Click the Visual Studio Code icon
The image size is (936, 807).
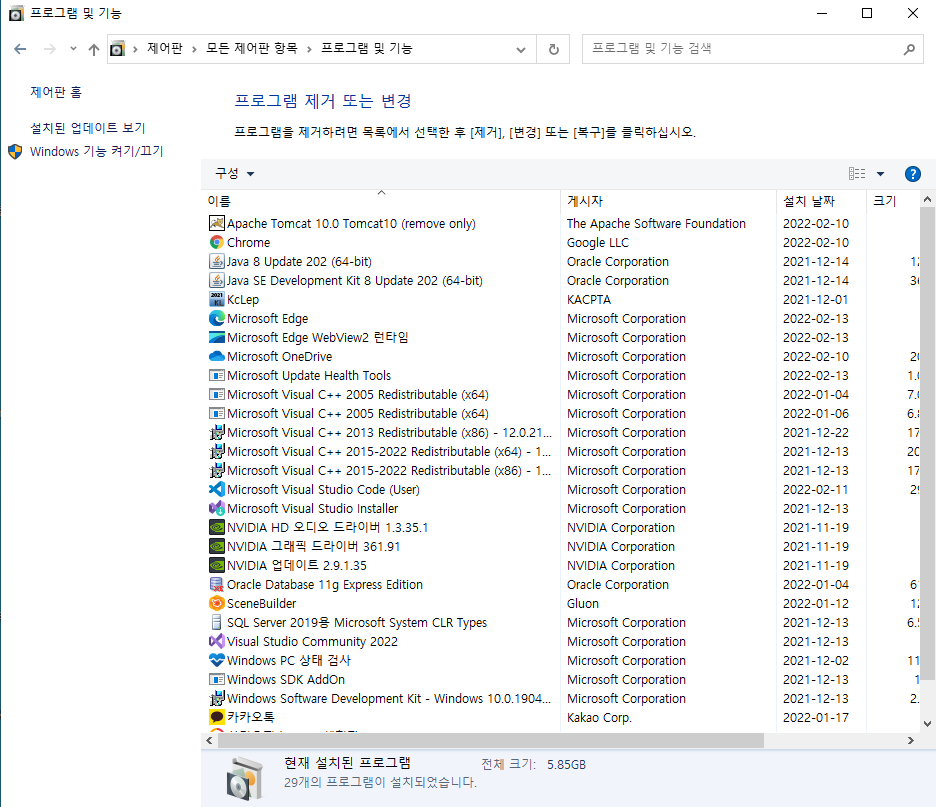tap(217, 489)
